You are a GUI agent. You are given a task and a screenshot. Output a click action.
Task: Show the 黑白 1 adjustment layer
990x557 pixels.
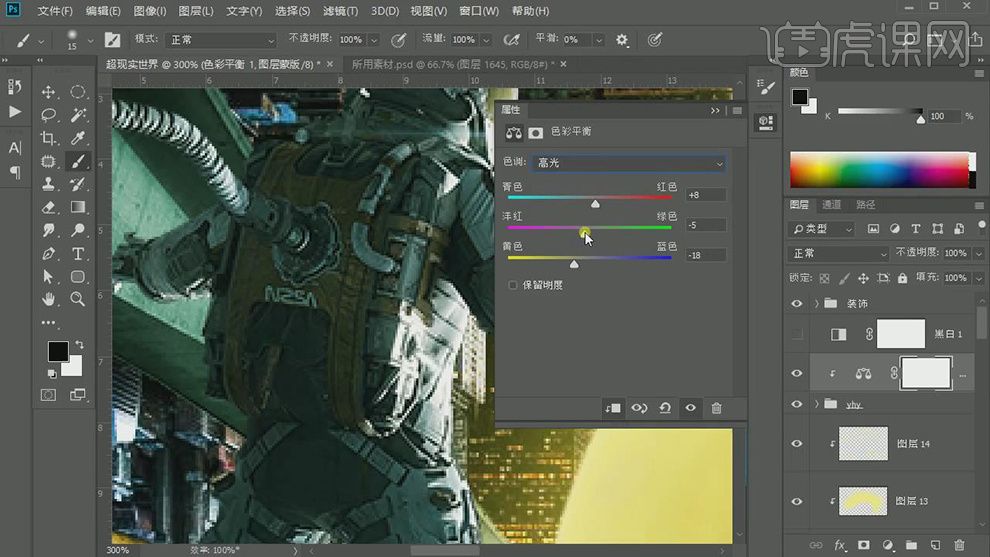(797, 334)
